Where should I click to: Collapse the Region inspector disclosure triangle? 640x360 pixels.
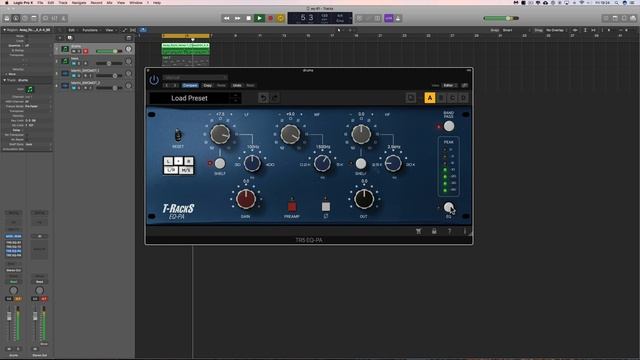pos(4,30)
